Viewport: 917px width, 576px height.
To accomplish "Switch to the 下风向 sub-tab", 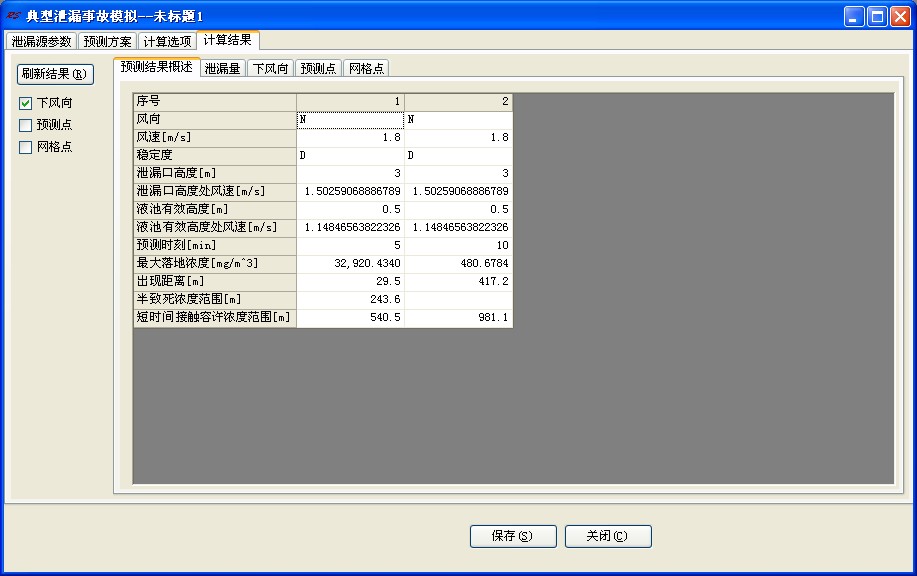I will click(270, 68).
